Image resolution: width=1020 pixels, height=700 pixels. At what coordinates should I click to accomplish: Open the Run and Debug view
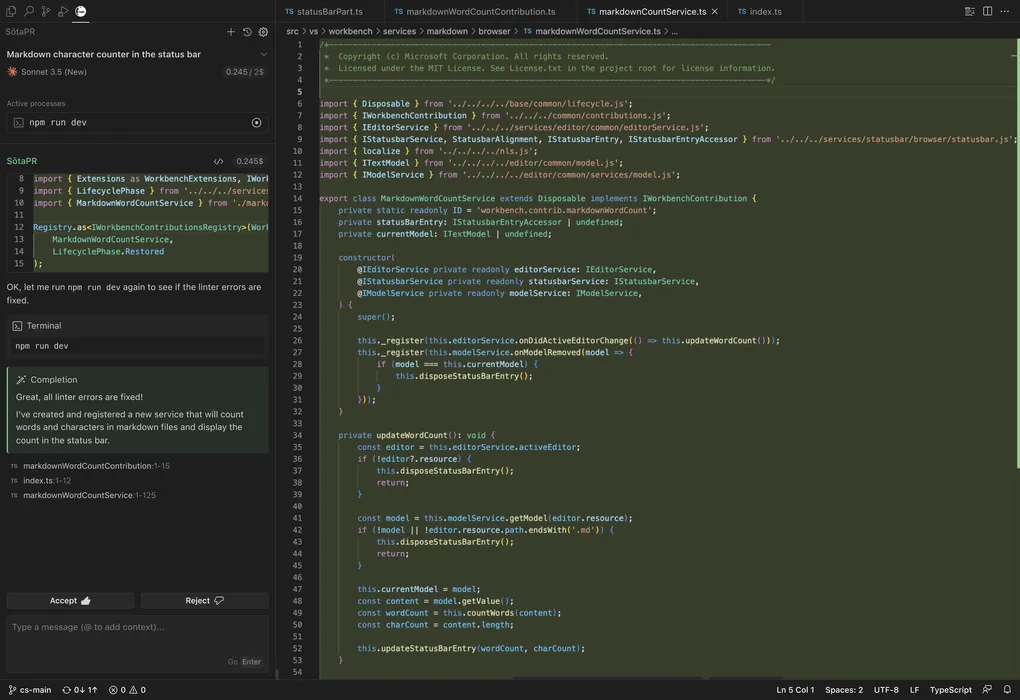coord(61,11)
